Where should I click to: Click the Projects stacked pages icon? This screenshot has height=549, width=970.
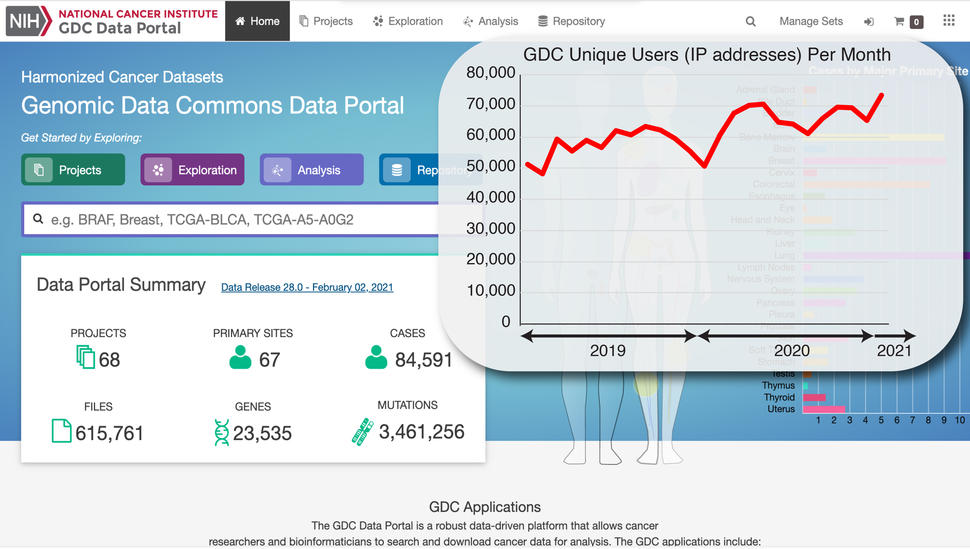pos(86,358)
